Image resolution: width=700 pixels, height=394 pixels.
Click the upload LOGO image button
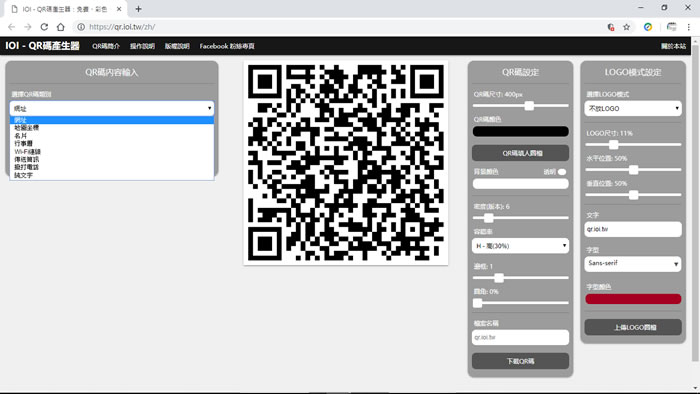tap(633, 327)
